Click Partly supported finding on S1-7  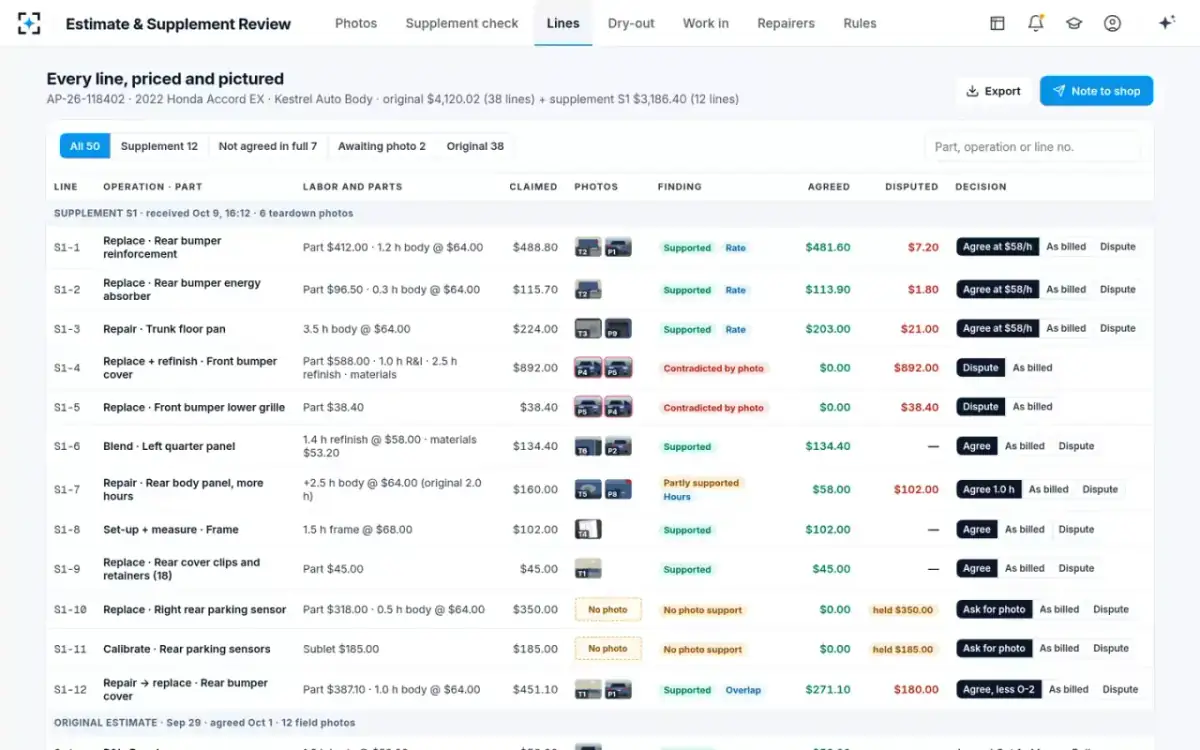click(x=701, y=483)
